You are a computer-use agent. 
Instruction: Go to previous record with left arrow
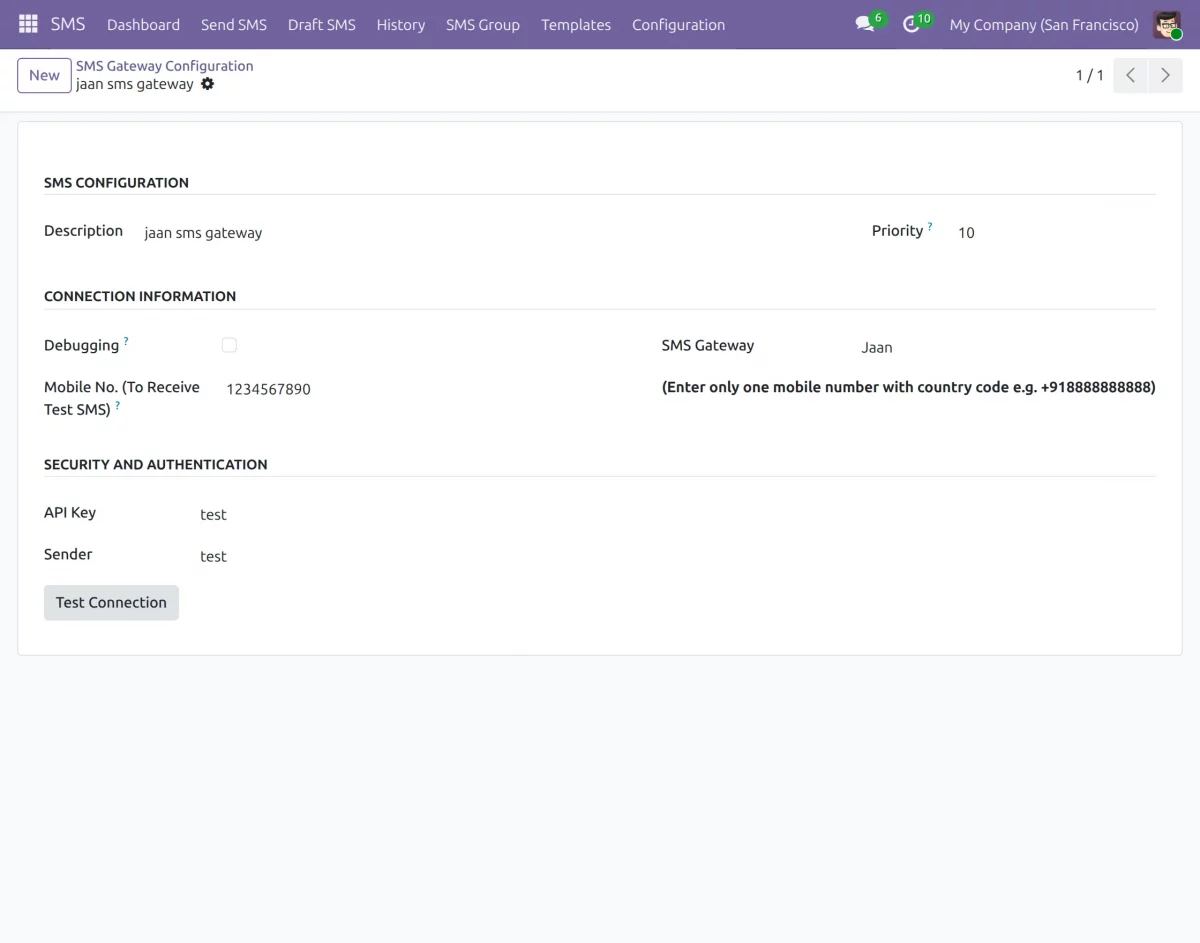[x=1130, y=74]
